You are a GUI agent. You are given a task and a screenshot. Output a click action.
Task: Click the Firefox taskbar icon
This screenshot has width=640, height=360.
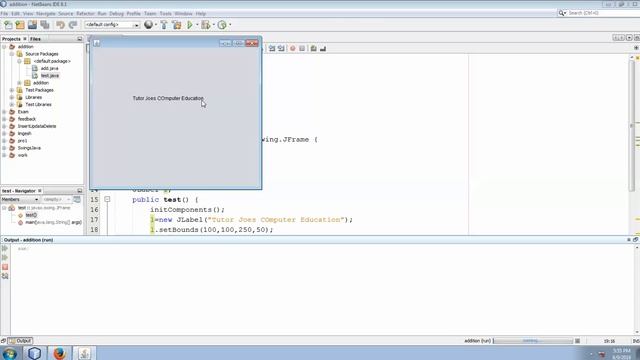coord(60,353)
